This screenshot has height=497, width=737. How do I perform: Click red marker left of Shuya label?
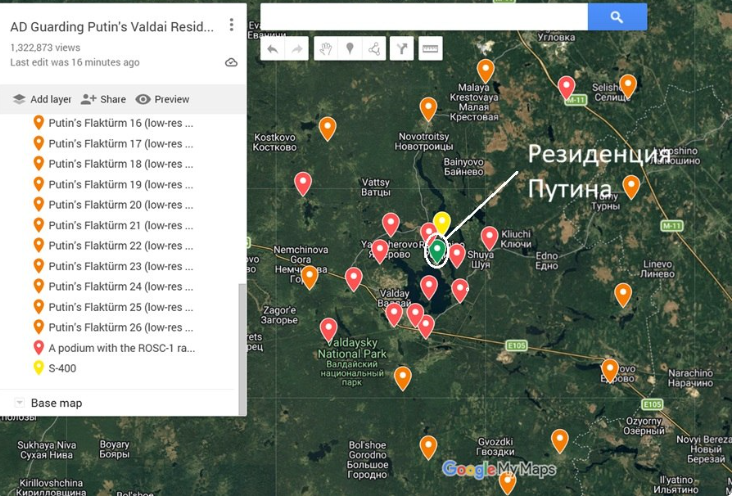457,255
